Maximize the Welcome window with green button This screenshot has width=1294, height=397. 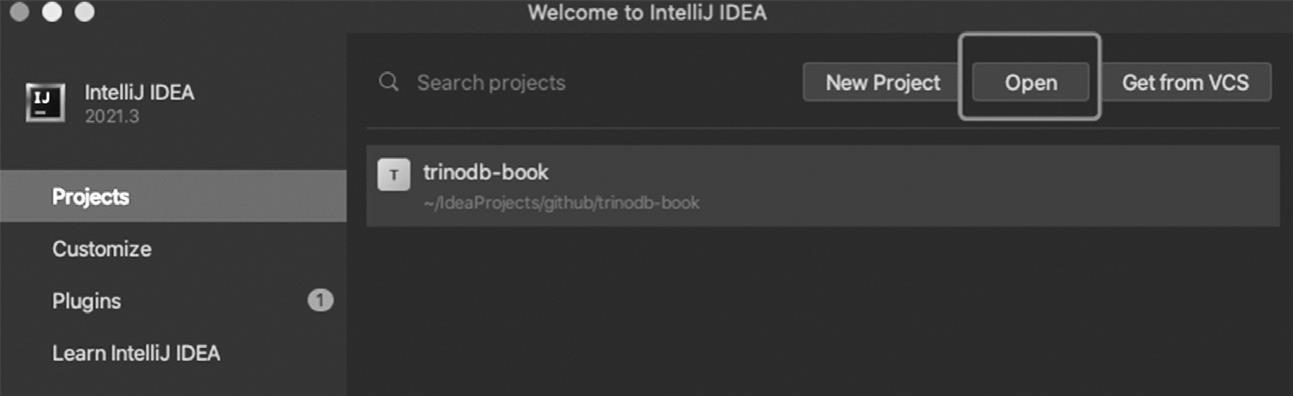point(84,13)
